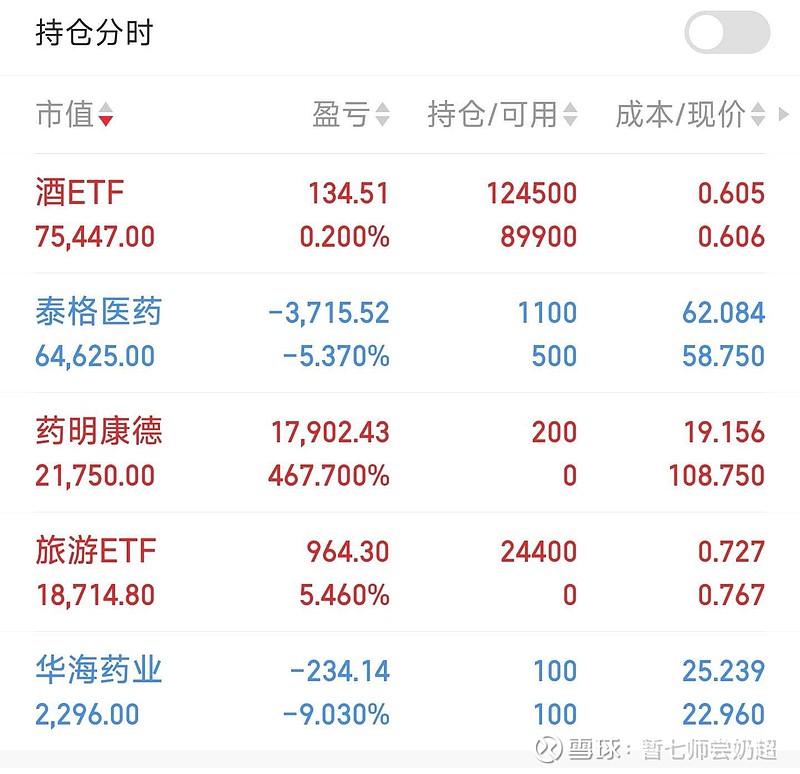
Task: Click 酒ETF market value 75,447.00
Action: [95, 237]
